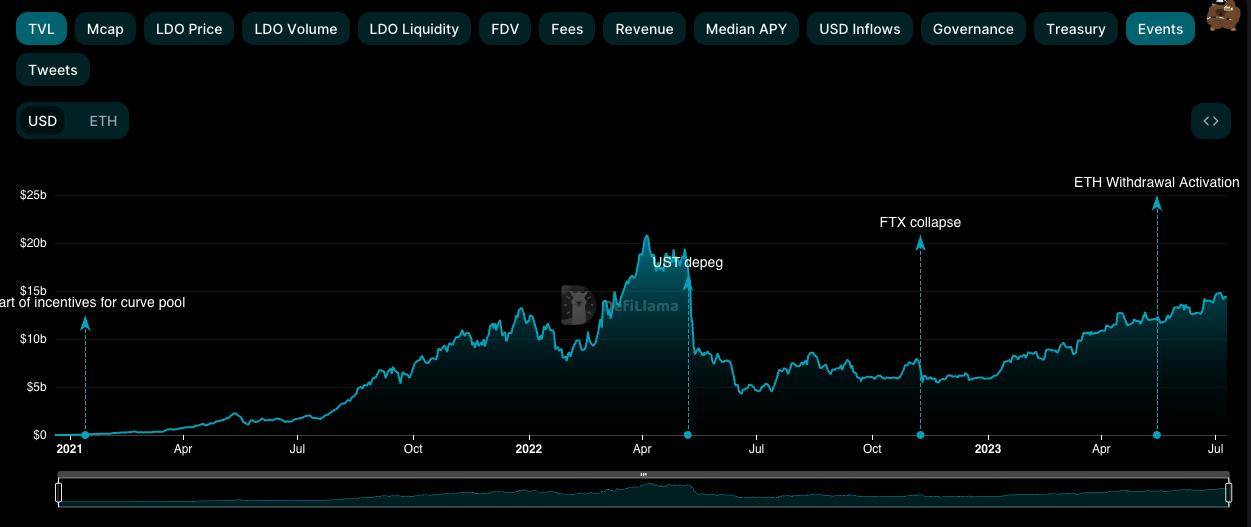The width and height of the screenshot is (1251, 527).
Task: Click the $25b axis label
Action: pyautogui.click(x=33, y=195)
